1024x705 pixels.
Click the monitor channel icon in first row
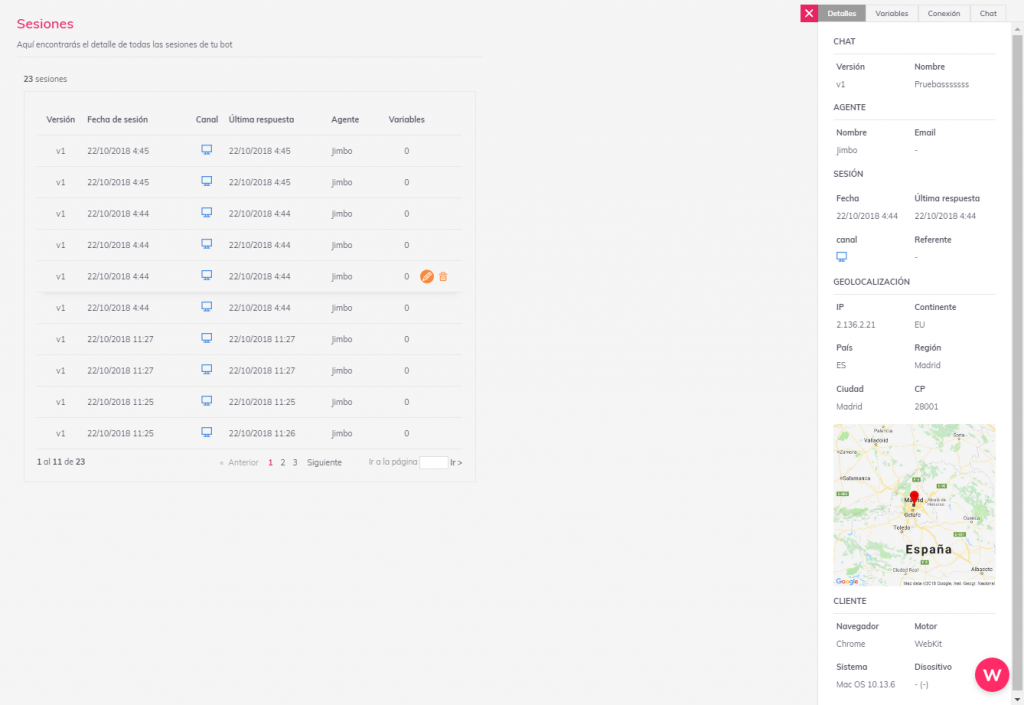click(x=207, y=150)
